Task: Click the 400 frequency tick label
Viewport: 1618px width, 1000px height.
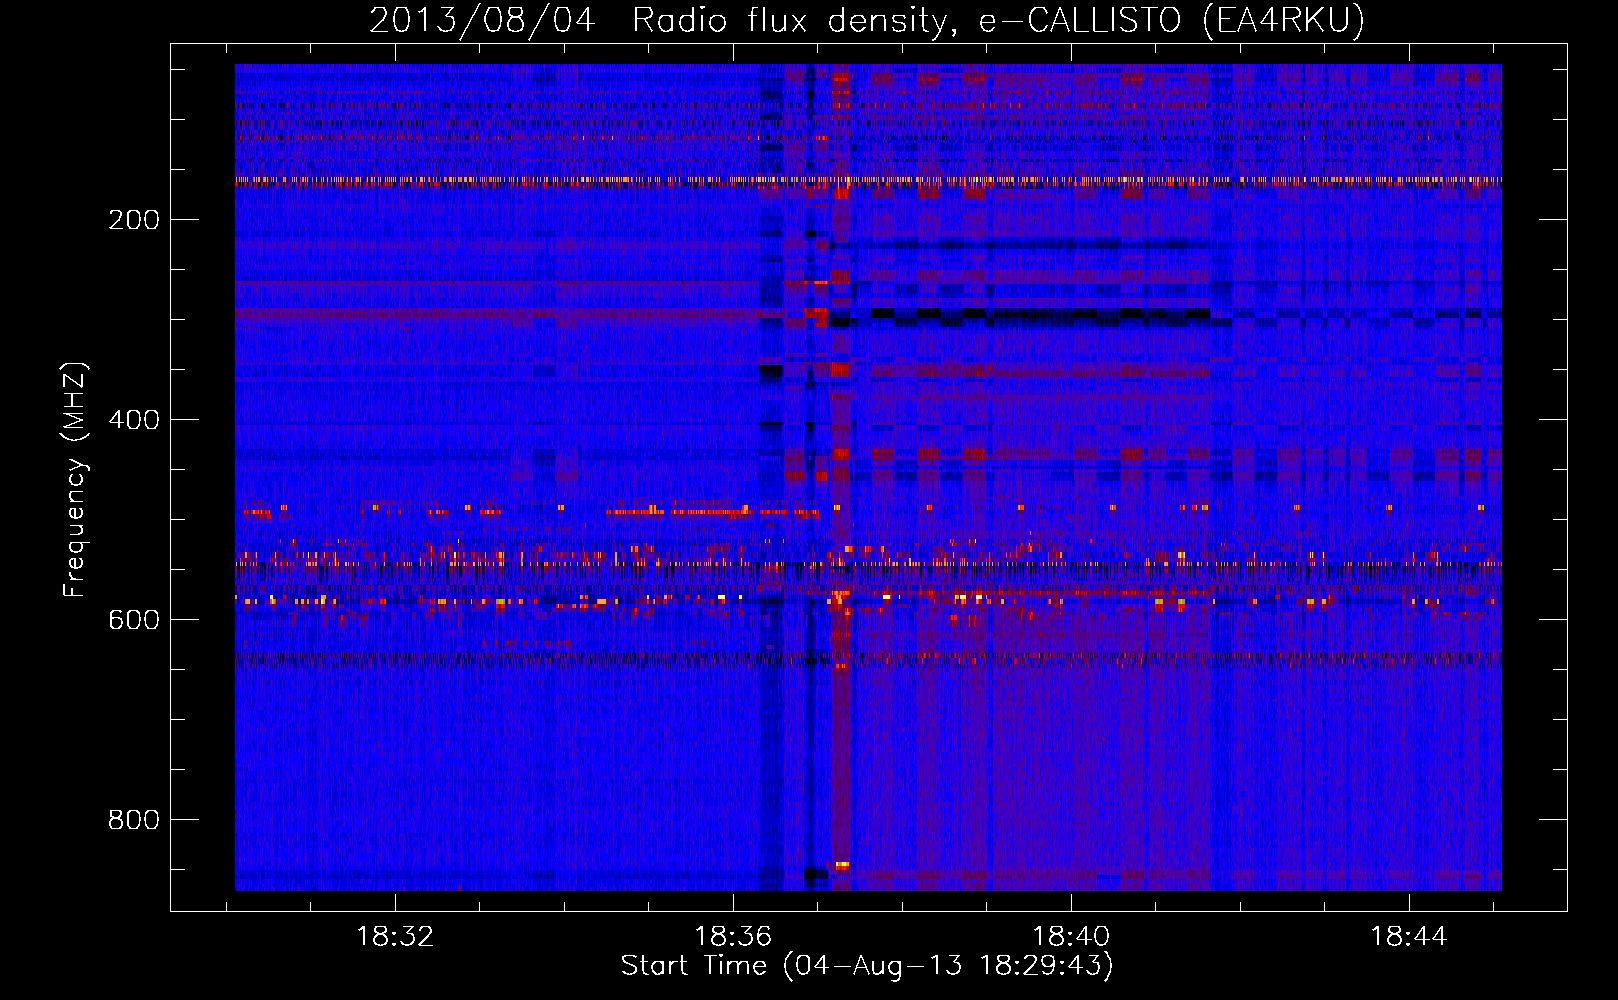Action: 134,420
